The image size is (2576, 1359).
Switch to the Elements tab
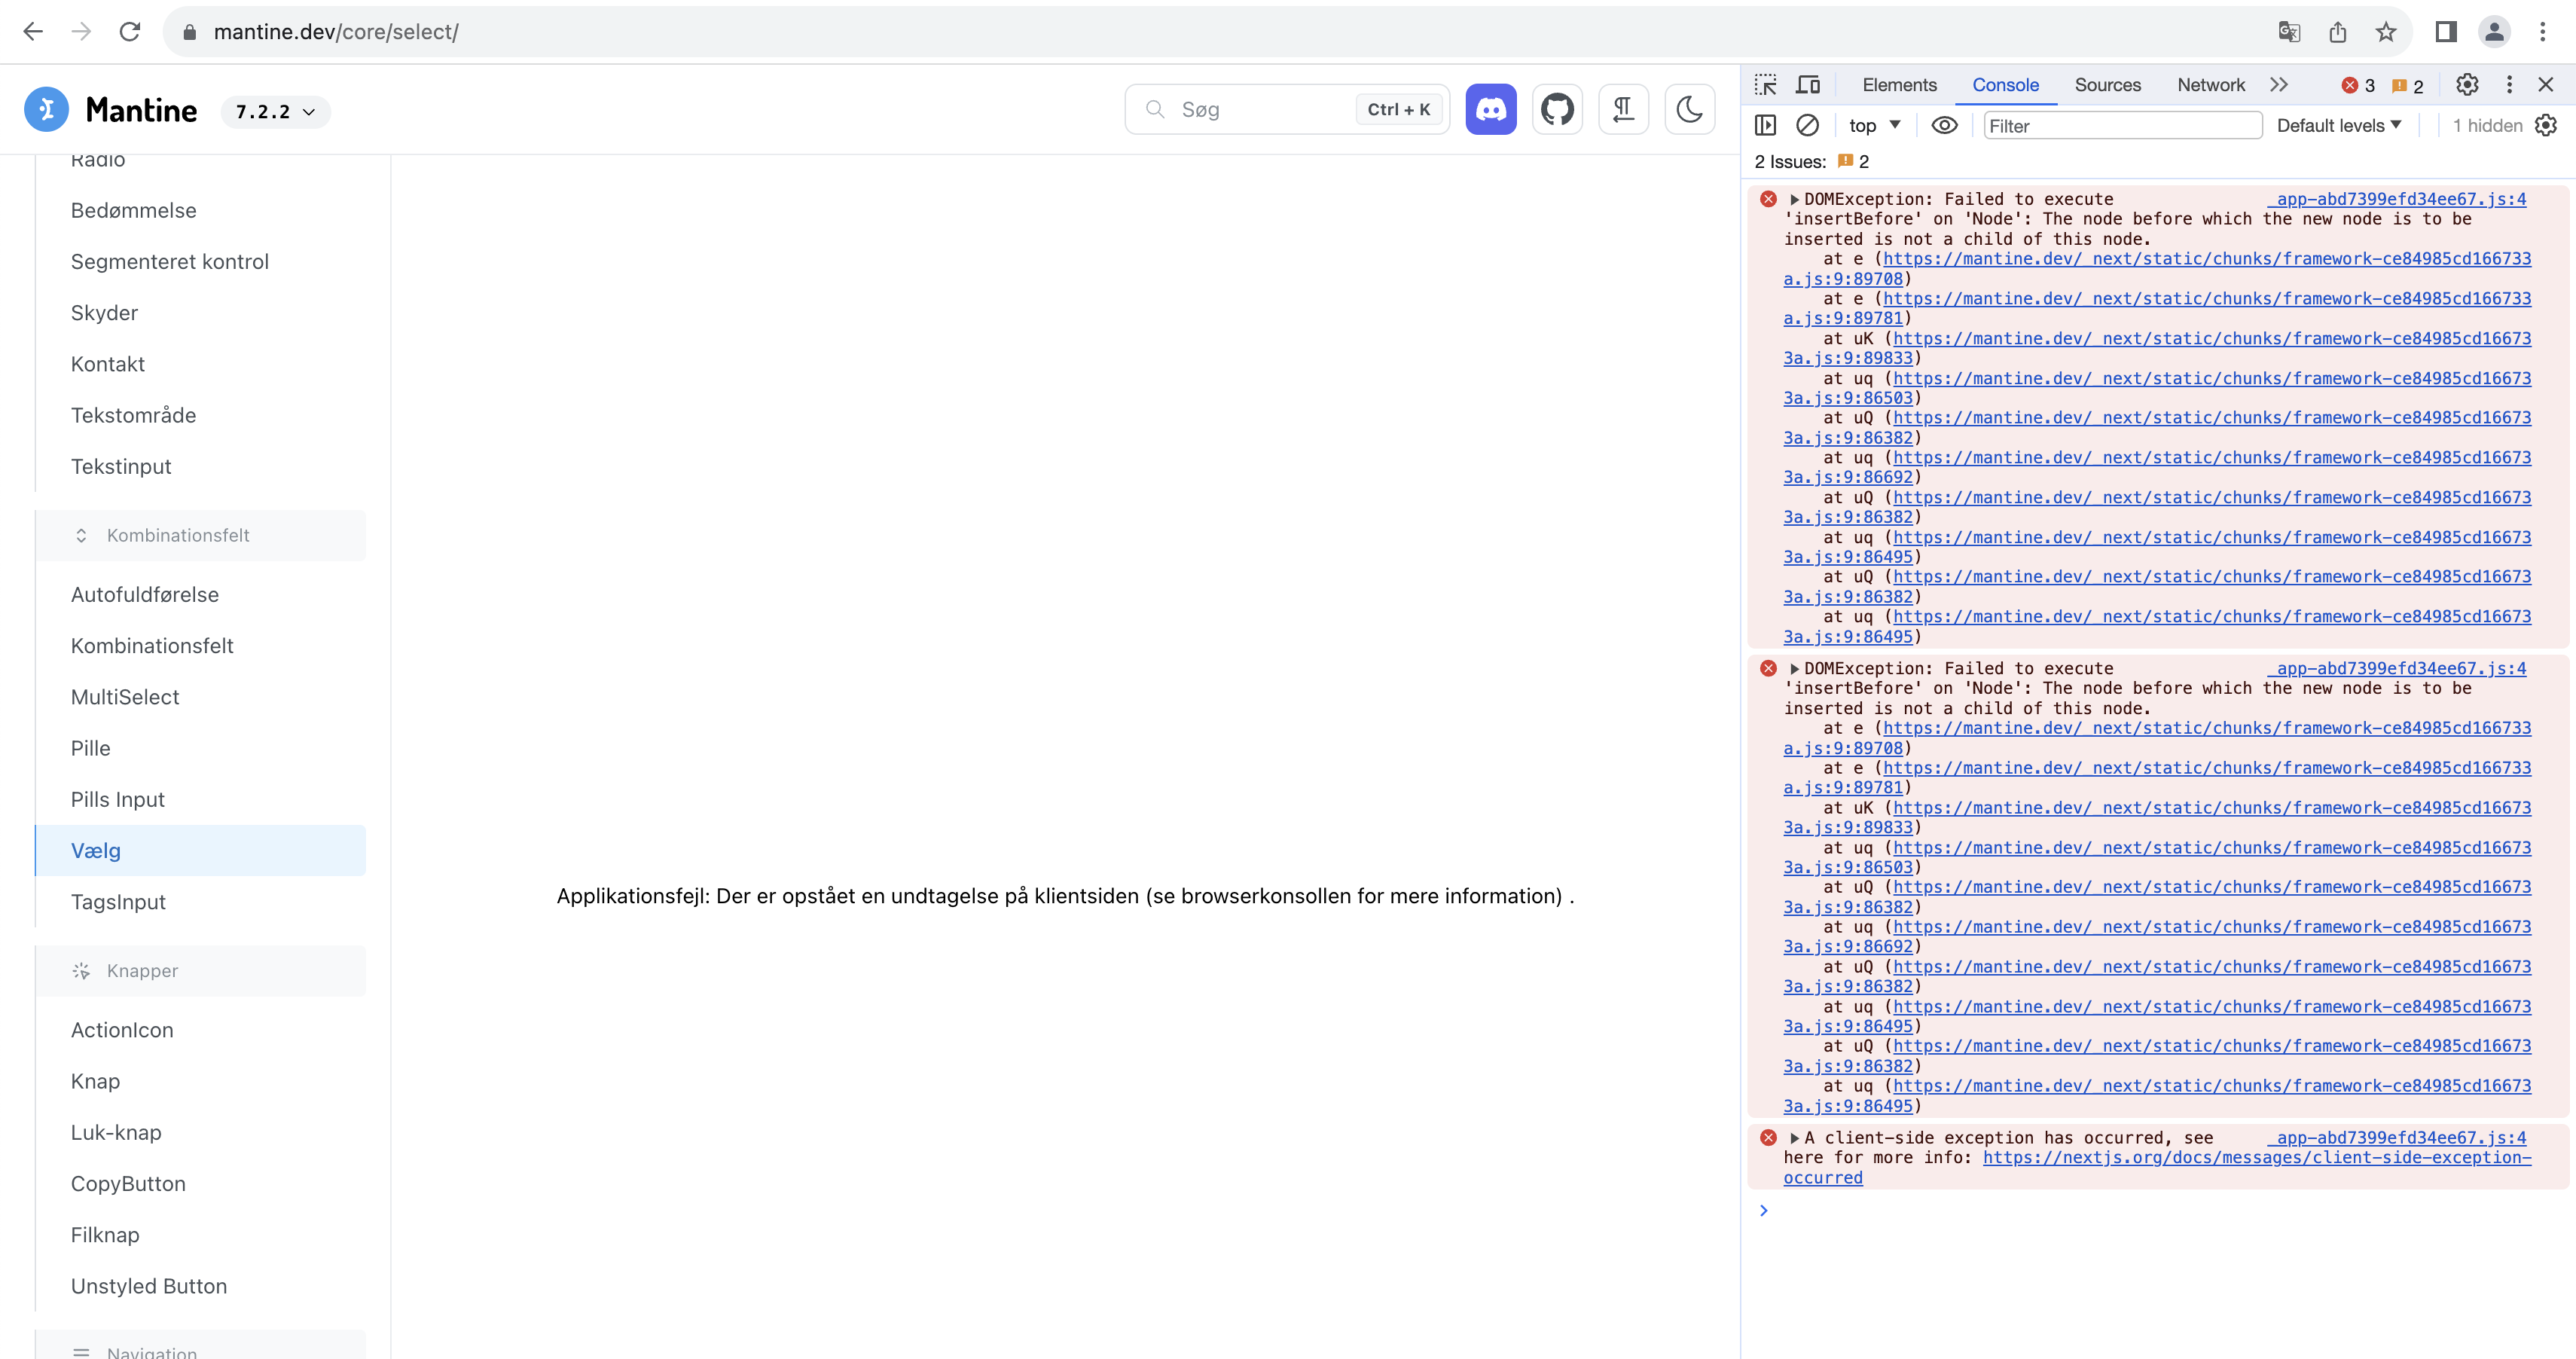[x=1897, y=84]
